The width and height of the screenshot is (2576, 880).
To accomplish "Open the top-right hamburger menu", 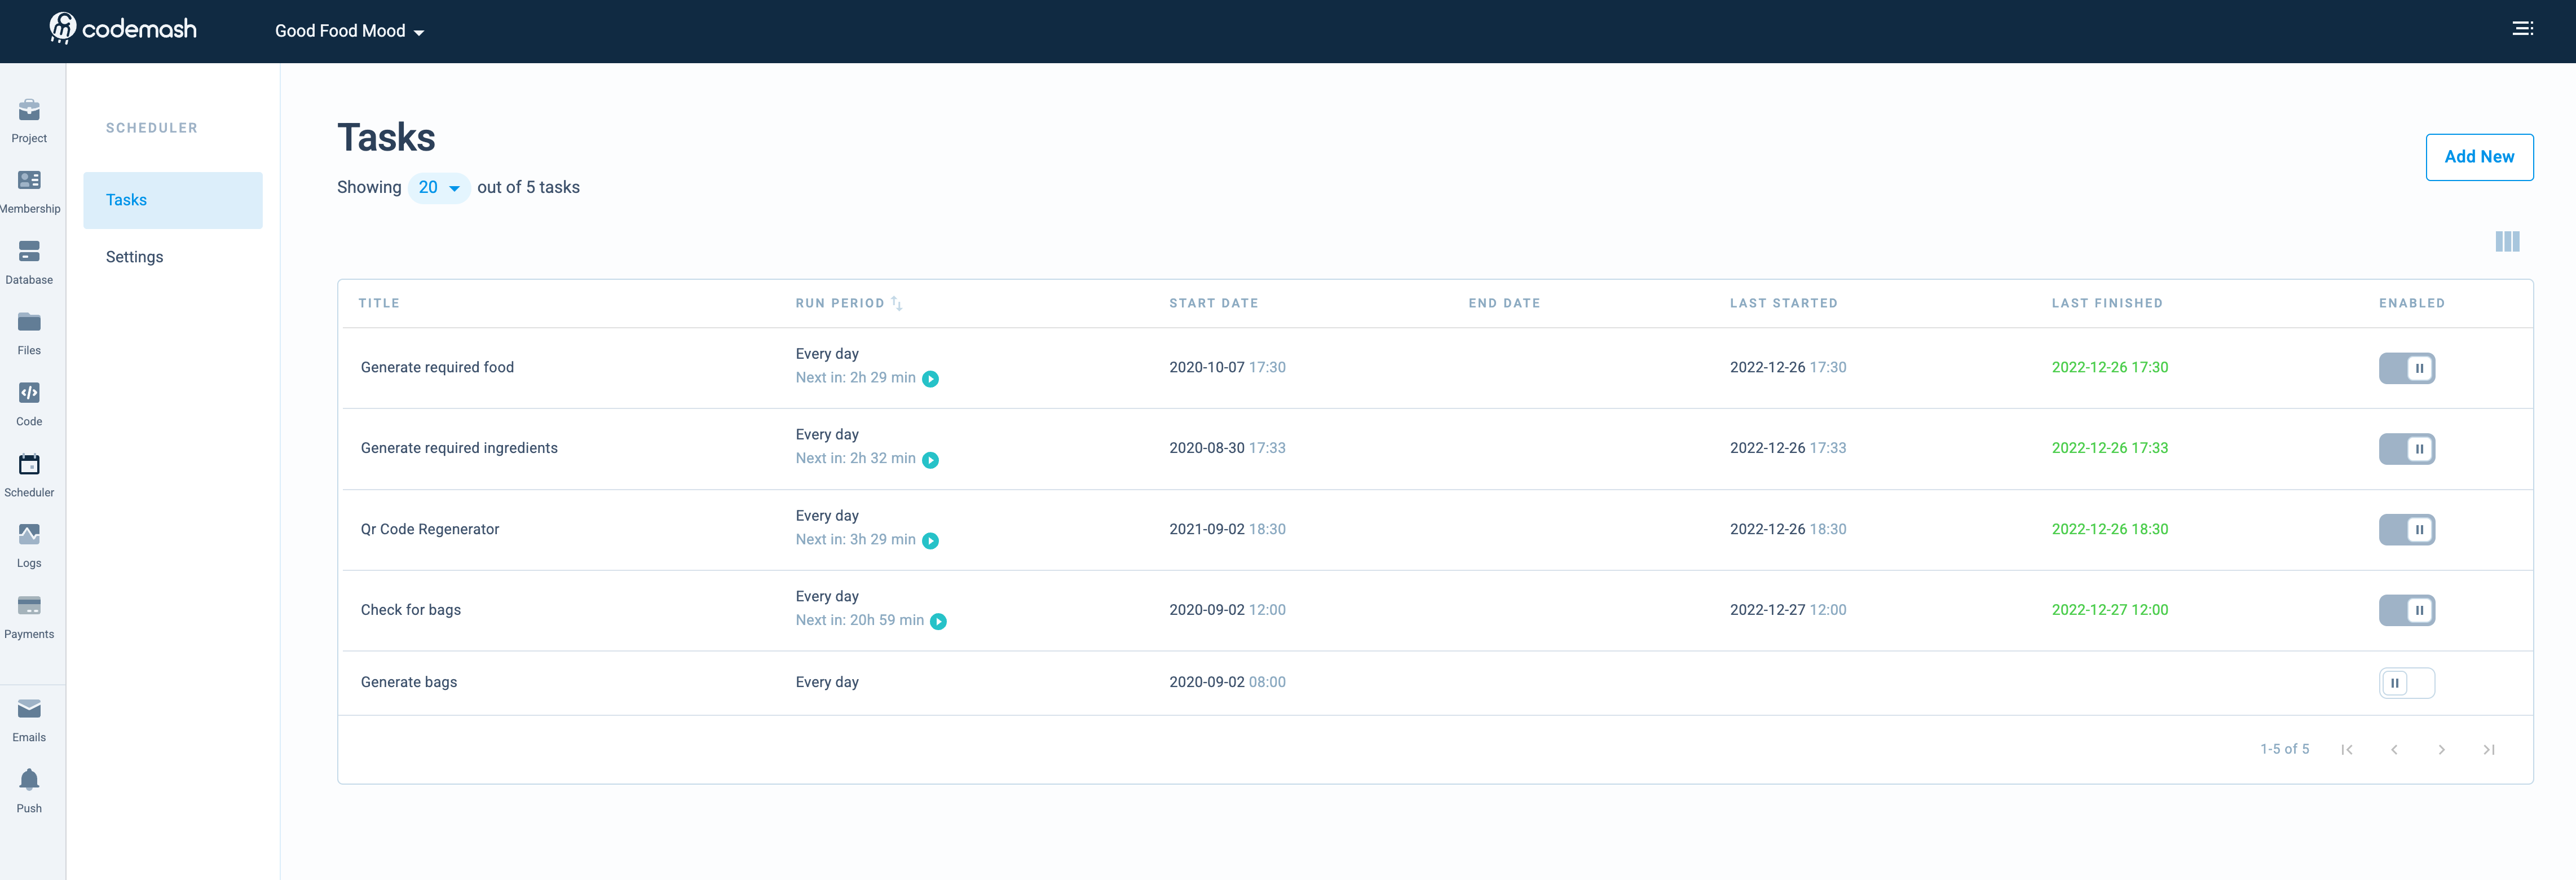I will [x=2522, y=29].
